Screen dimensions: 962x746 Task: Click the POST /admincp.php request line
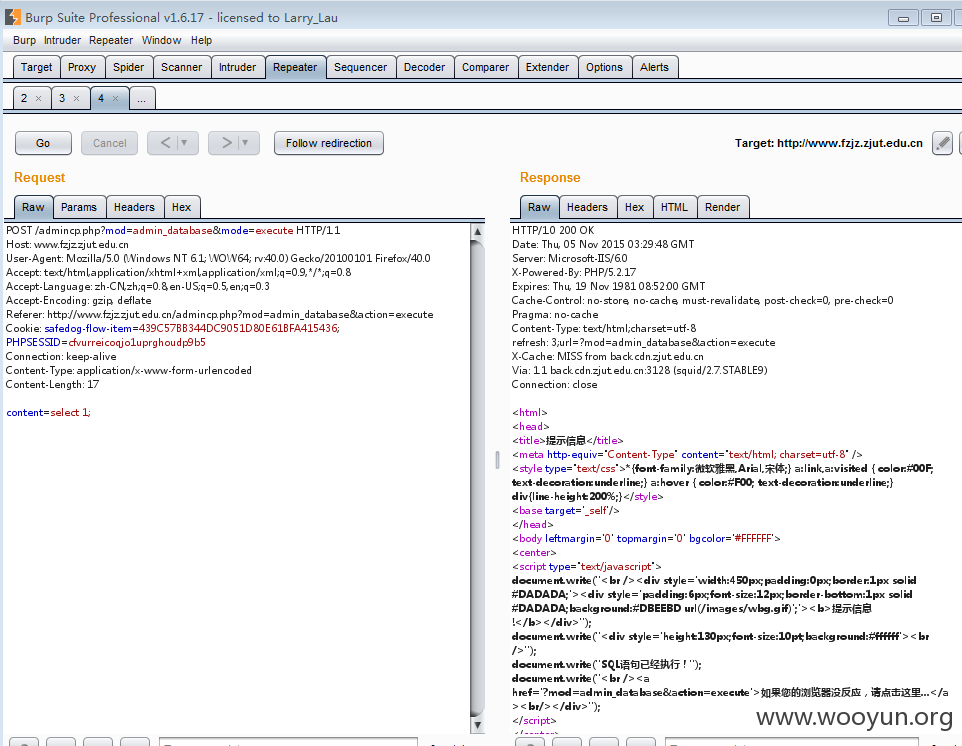[x=173, y=231]
